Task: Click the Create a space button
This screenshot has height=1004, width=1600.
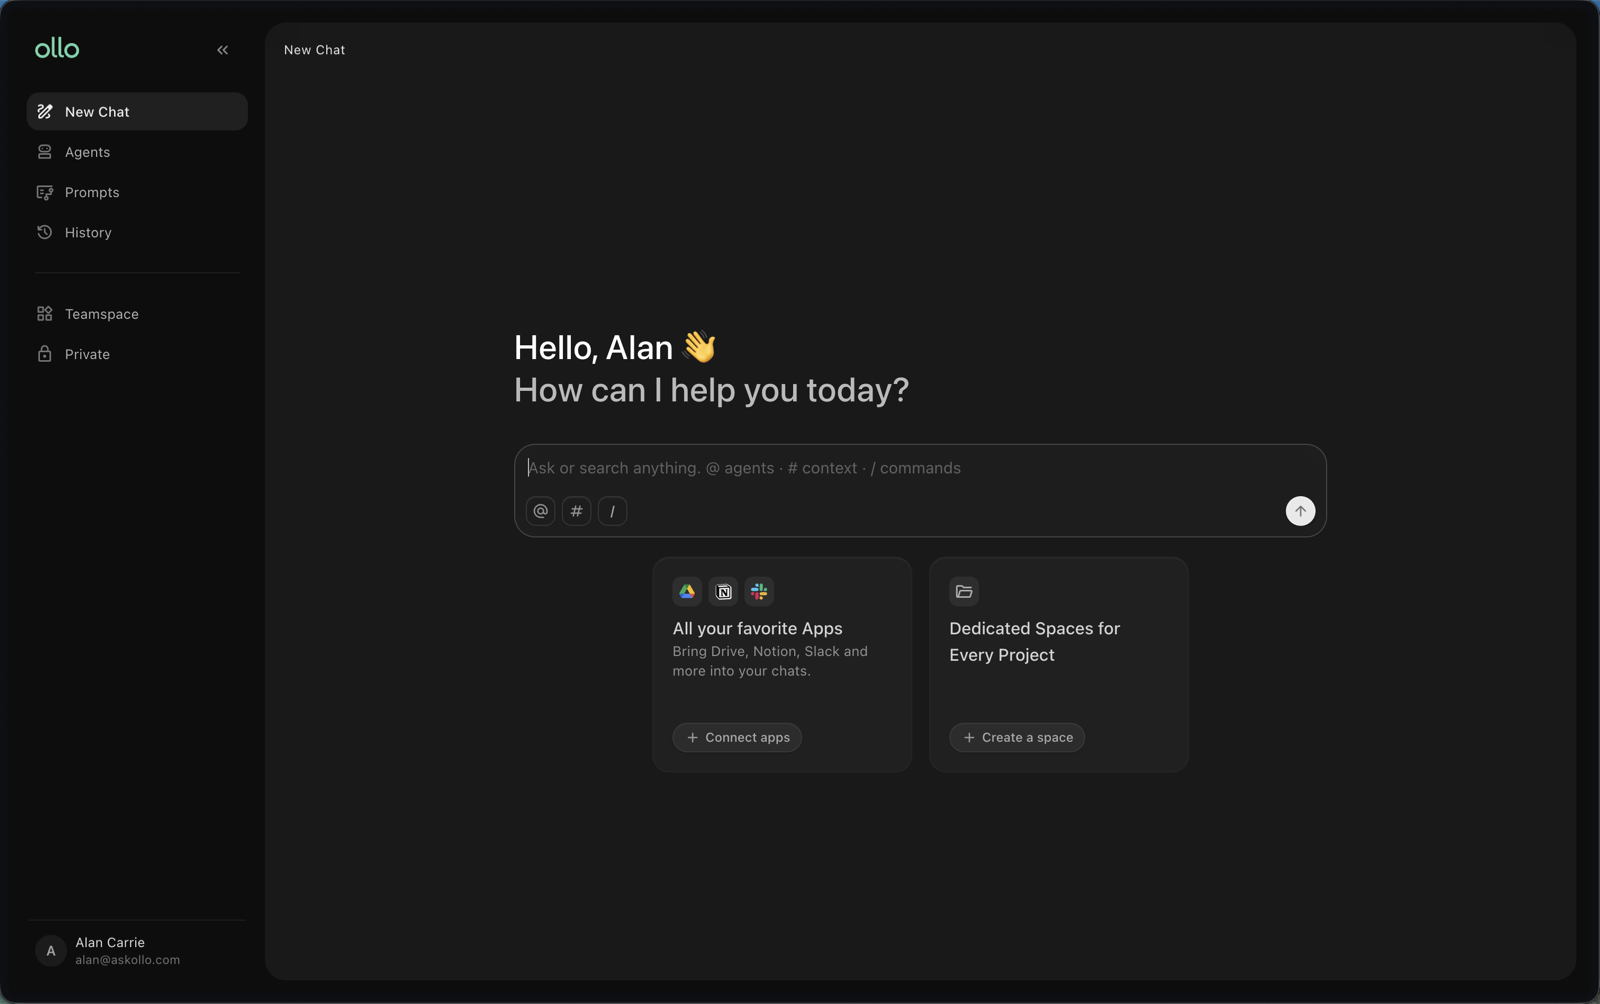Action: click(1017, 738)
